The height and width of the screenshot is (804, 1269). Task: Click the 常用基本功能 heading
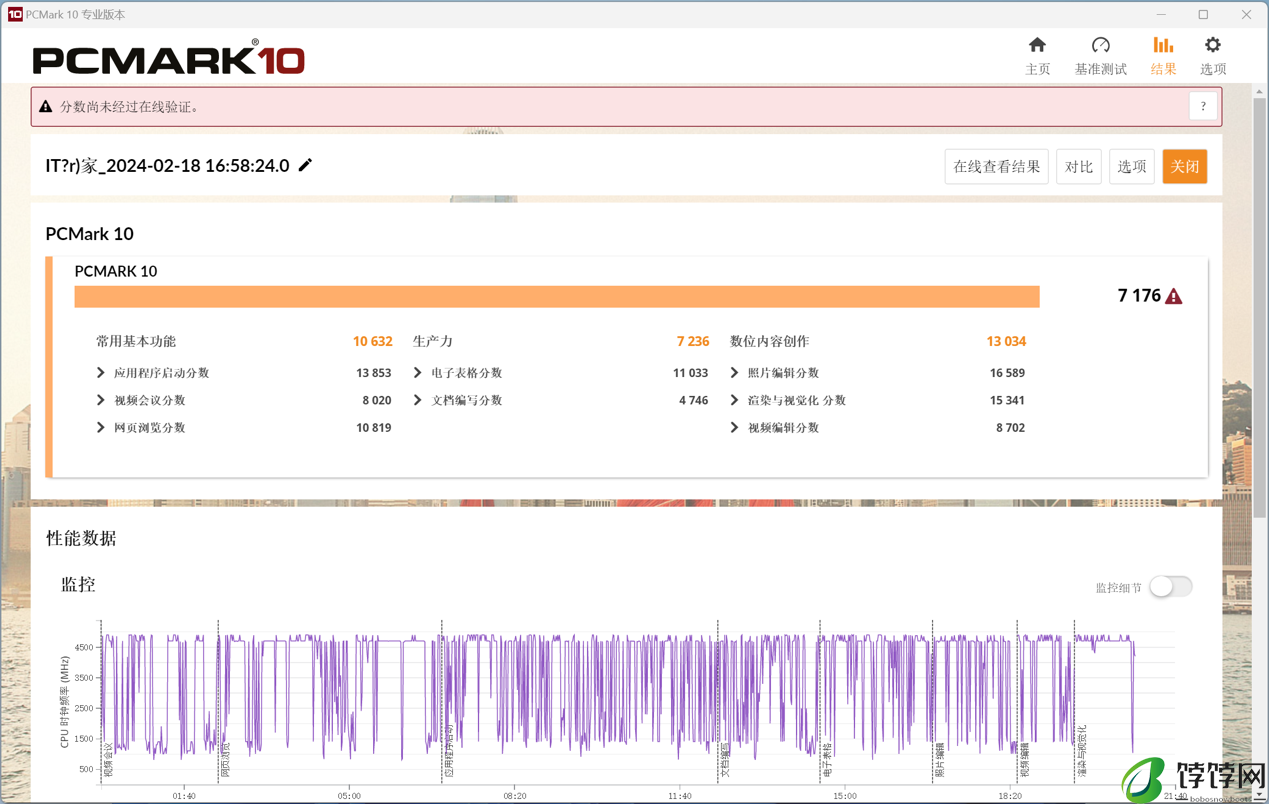click(136, 341)
